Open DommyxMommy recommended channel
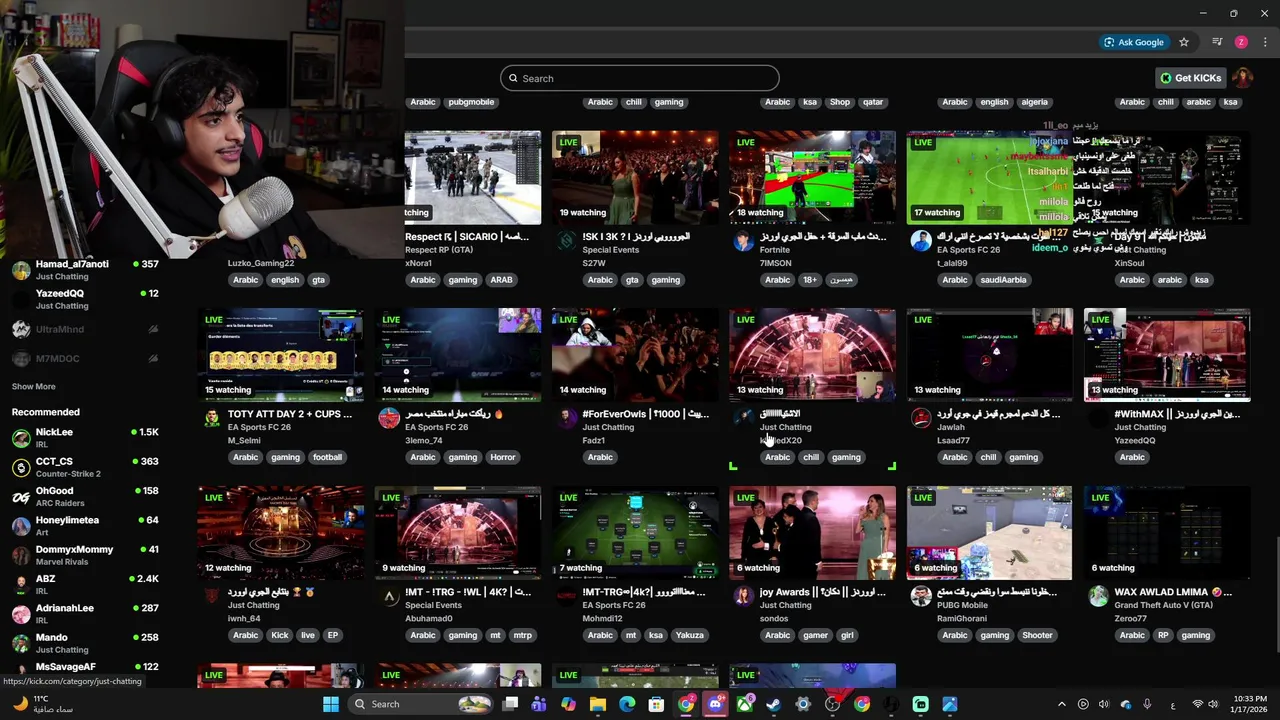The image size is (1280, 720). pos(85,555)
